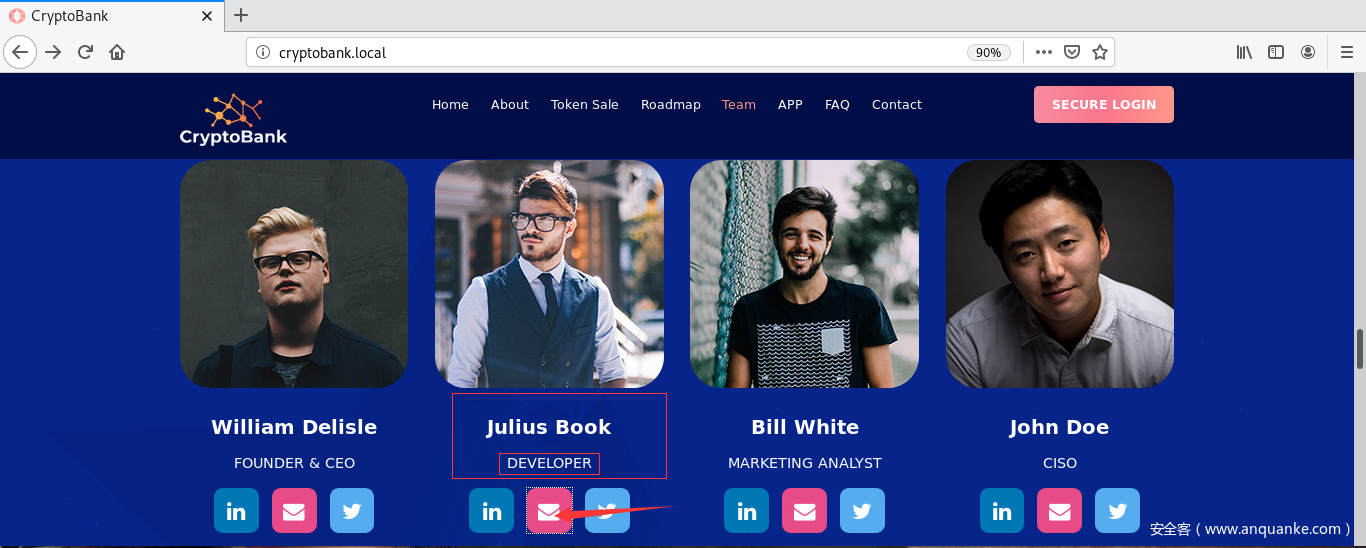1366x548 pixels.
Task: Open Bill White's Twitter icon
Action: pos(862,511)
